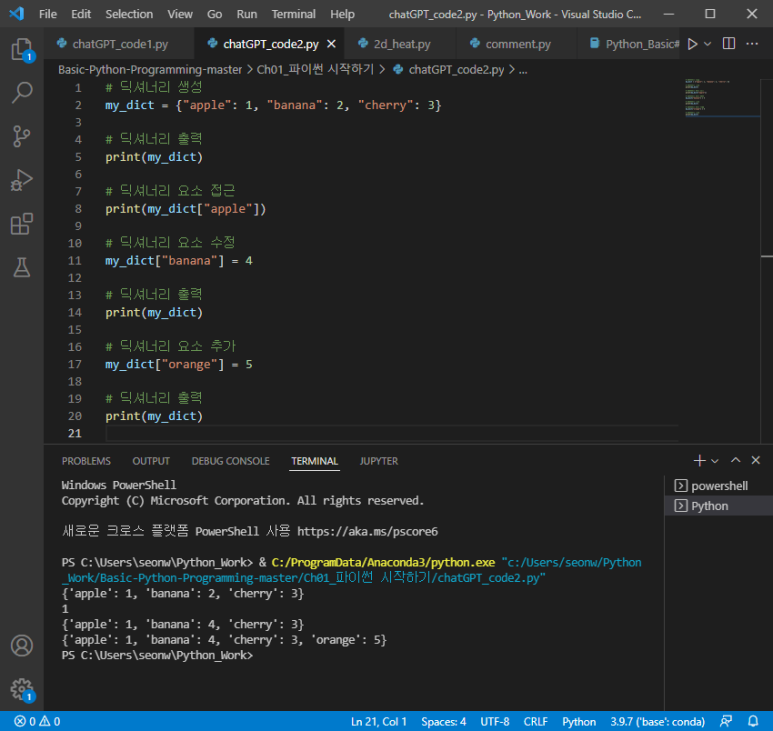This screenshot has width=773, height=731.
Task: Click the code minimap
Action: [720, 98]
